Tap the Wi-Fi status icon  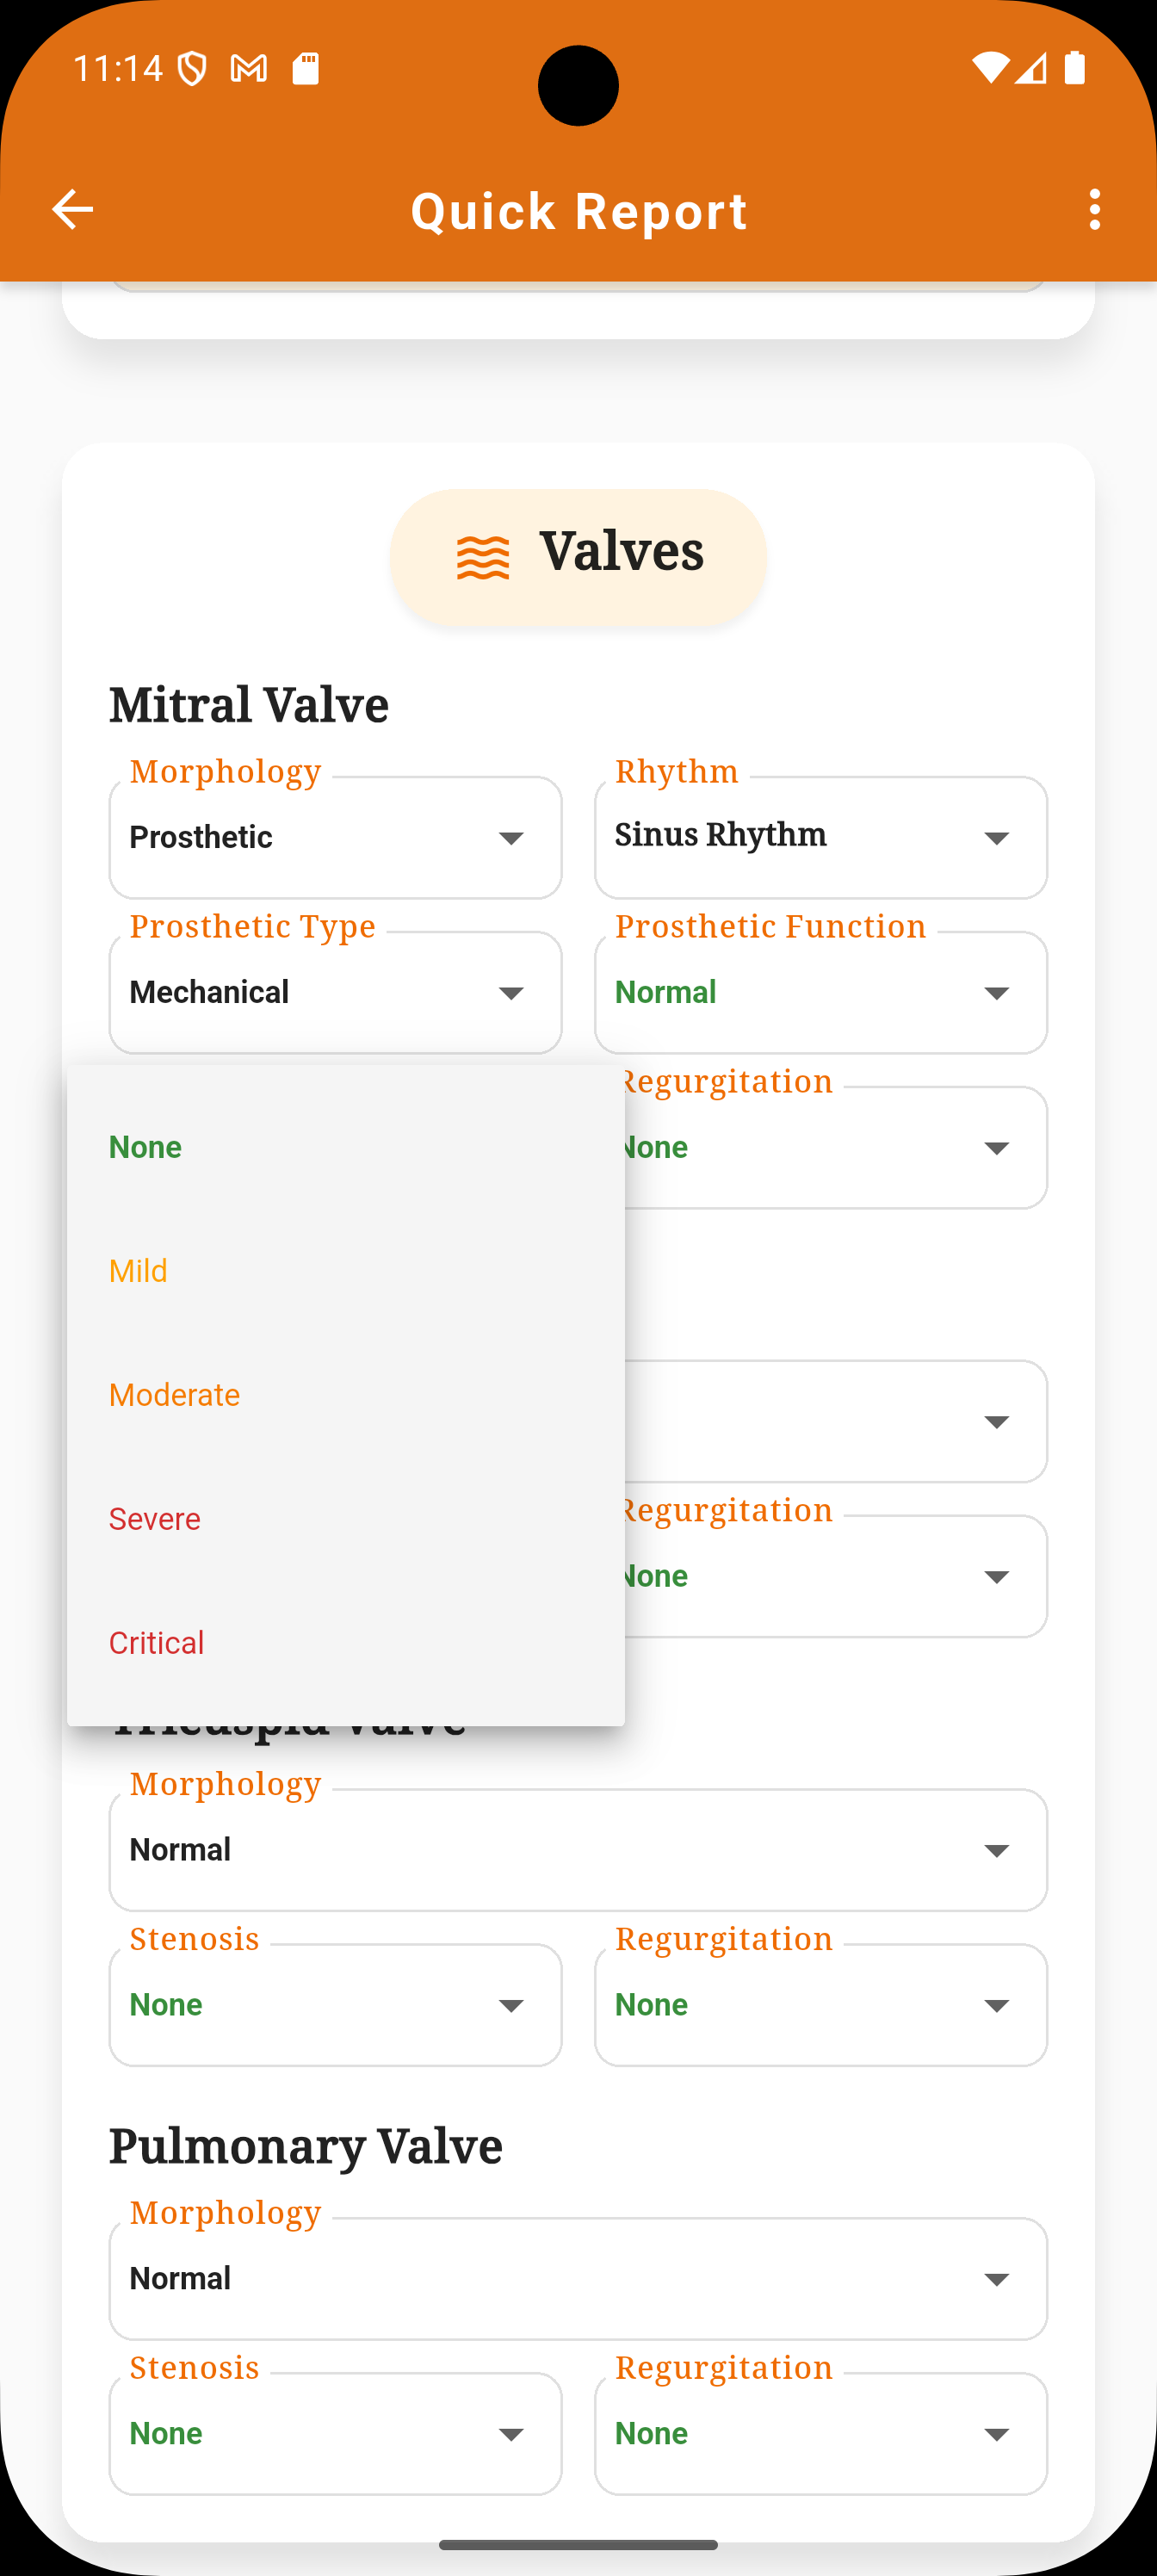[x=990, y=68]
